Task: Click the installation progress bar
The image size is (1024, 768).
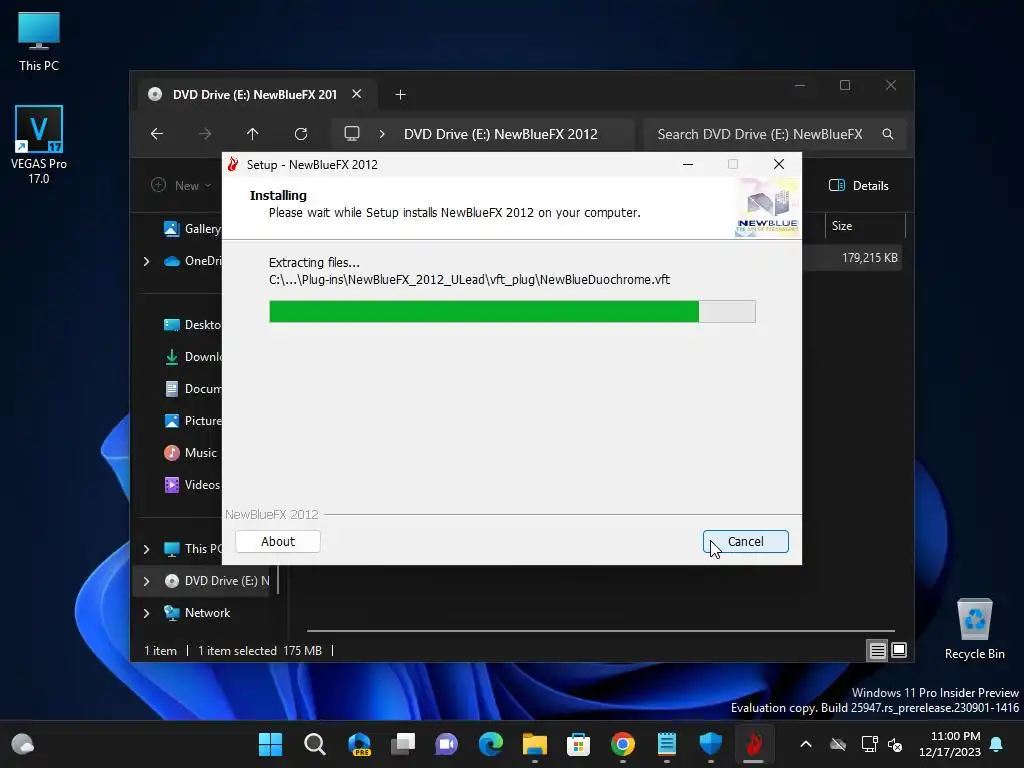Action: [512, 312]
